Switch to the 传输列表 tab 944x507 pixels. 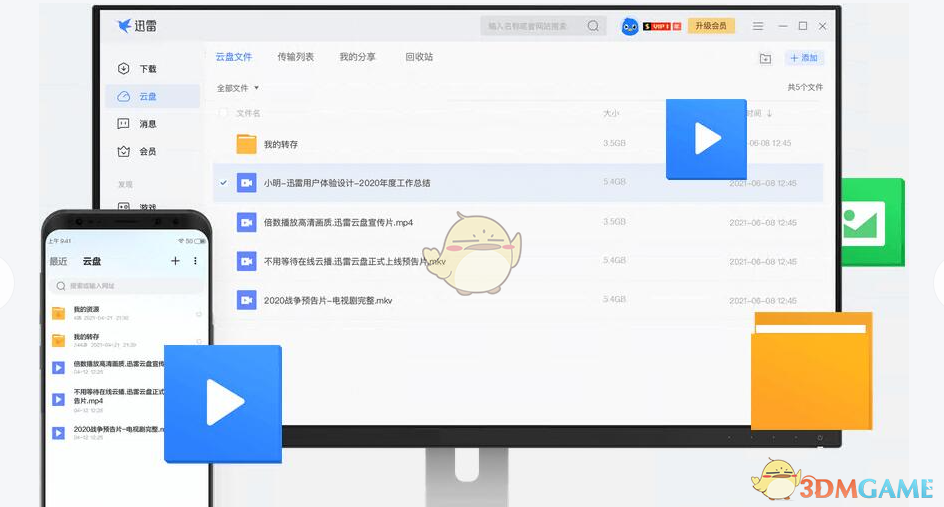tap(295, 57)
